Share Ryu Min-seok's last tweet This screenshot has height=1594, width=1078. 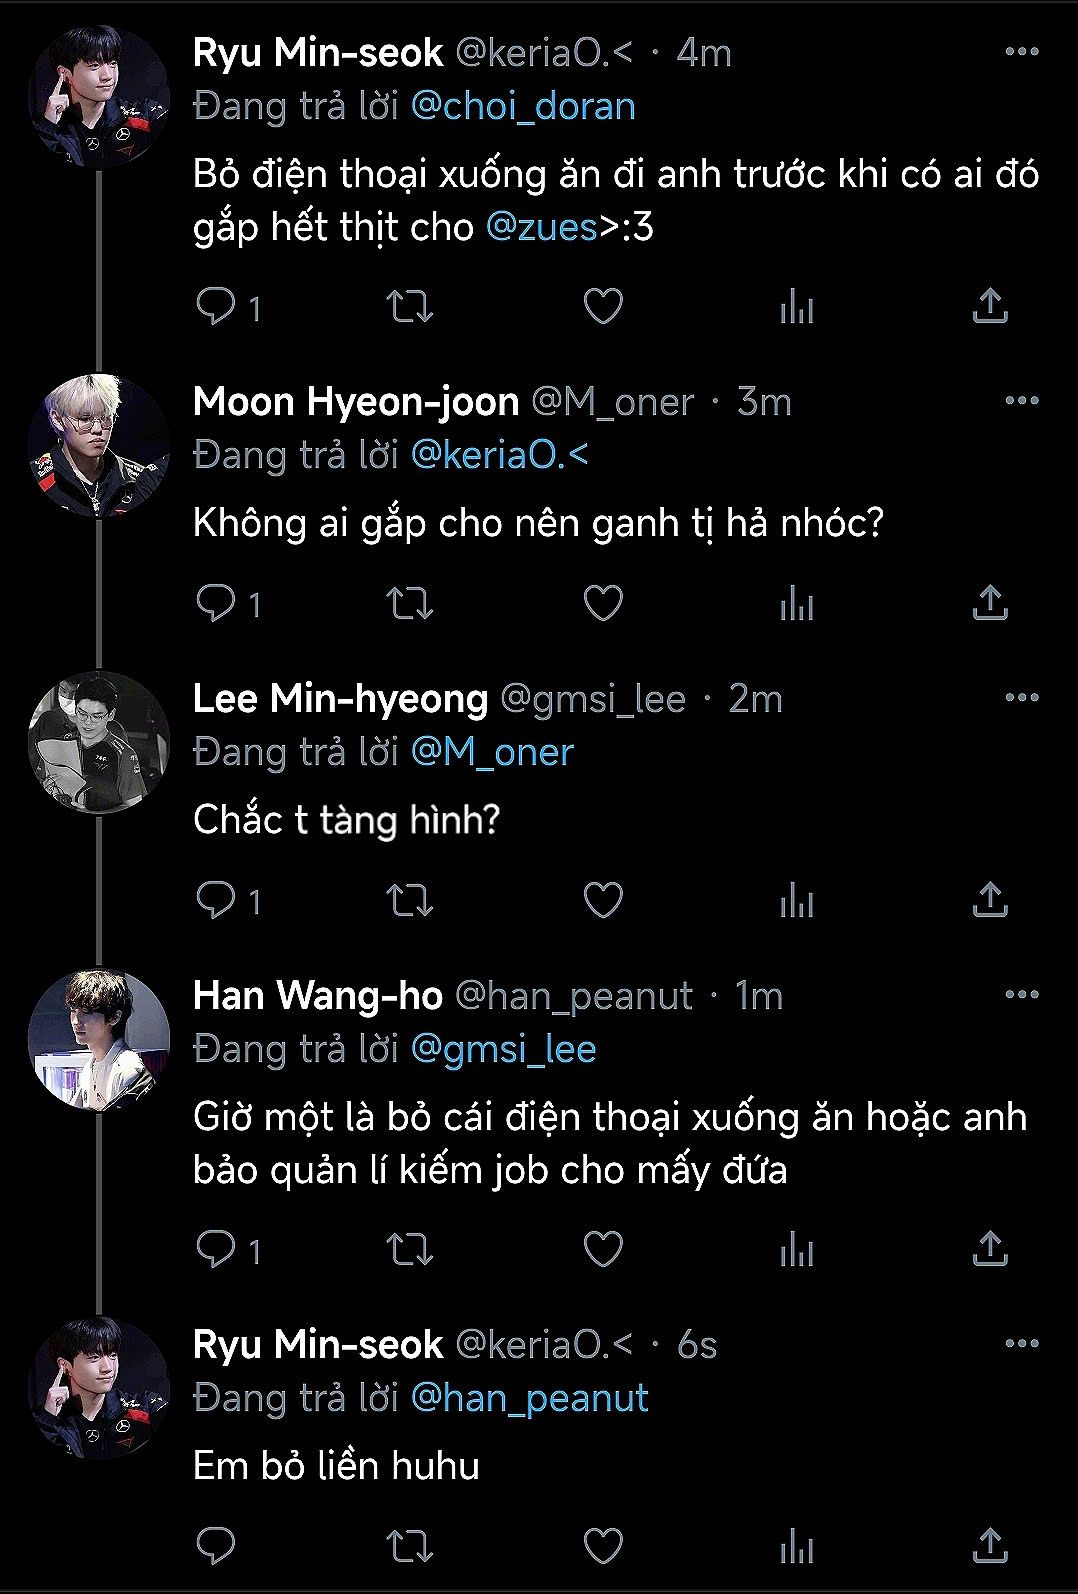pos(989,1545)
